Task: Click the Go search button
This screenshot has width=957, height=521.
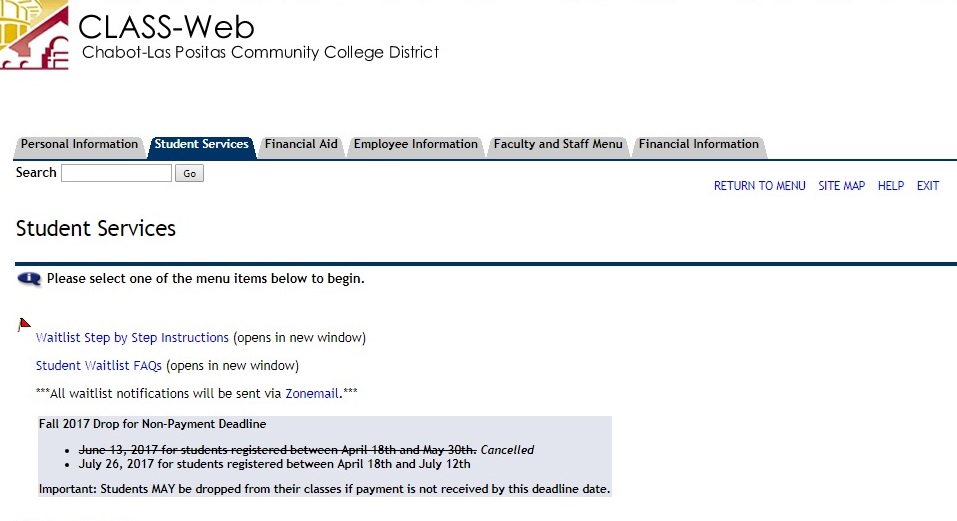Action: point(189,173)
